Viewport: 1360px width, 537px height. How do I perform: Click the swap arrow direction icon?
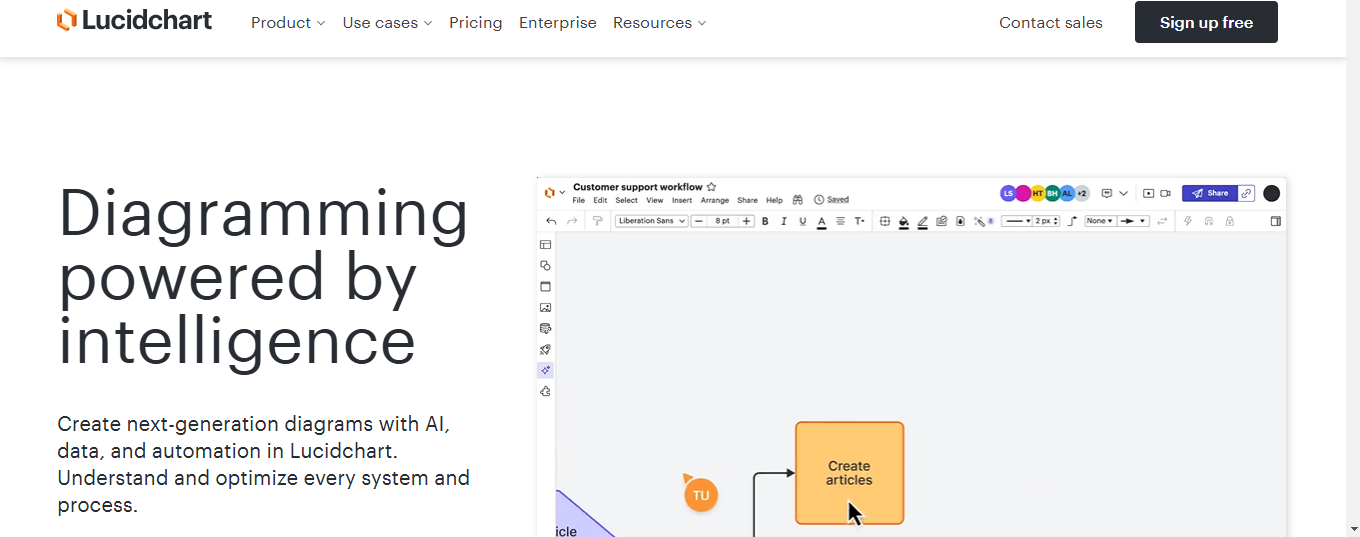click(x=1162, y=221)
